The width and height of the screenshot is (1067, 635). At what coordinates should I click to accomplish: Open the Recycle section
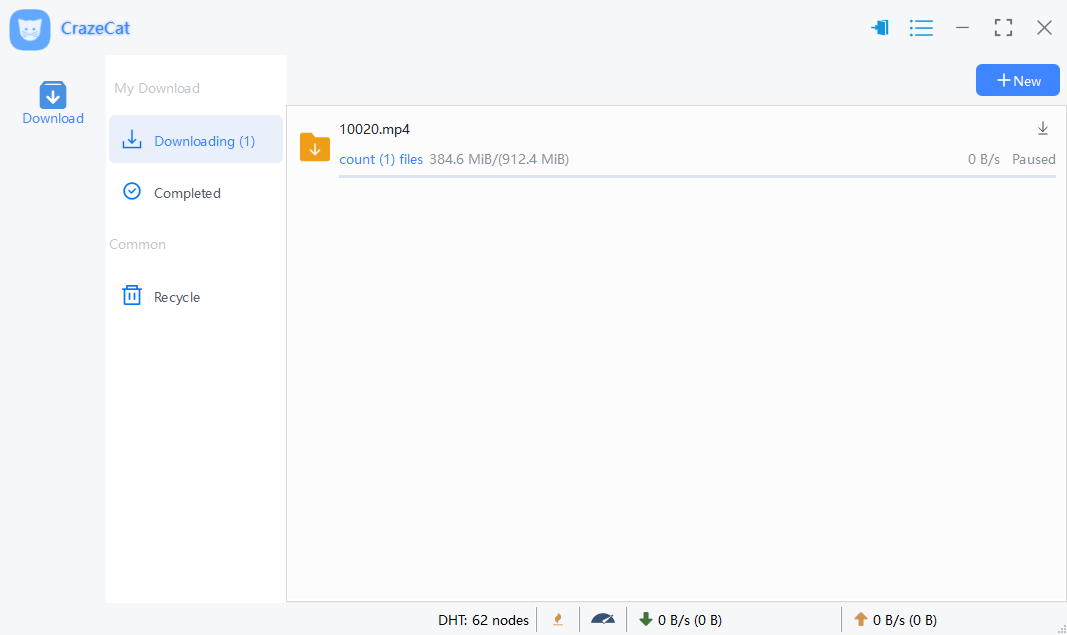click(x=176, y=297)
